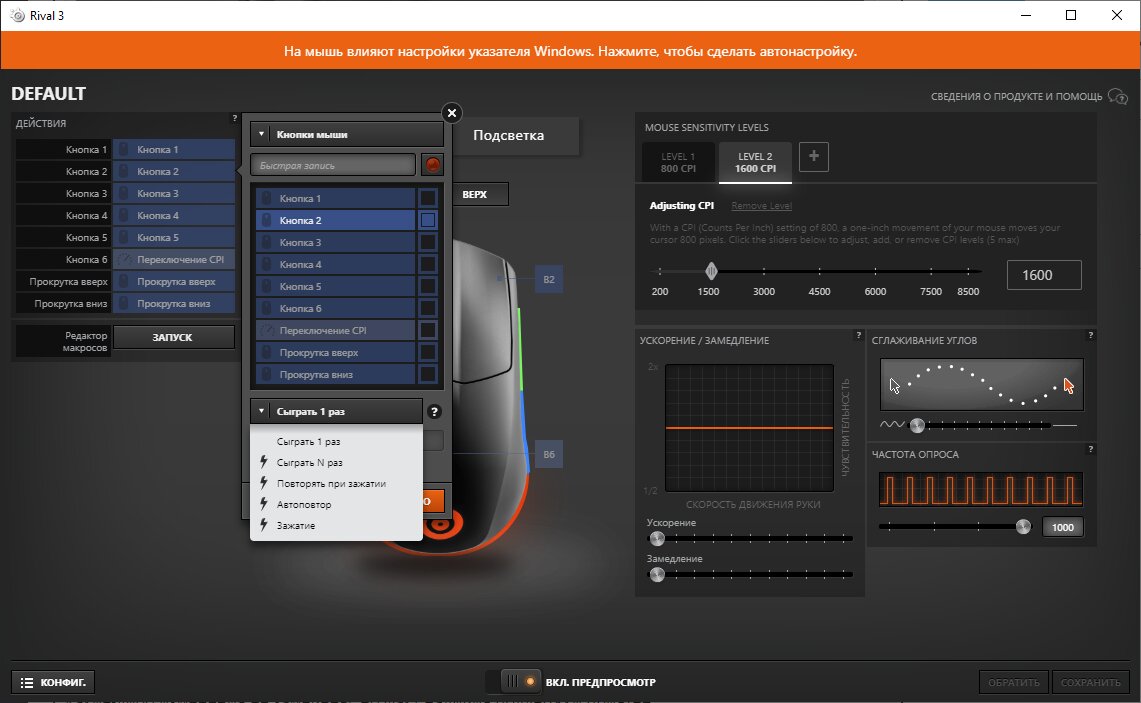The height and width of the screenshot is (703, 1141).
Task: Open help for ЧАСТОТА ОПРОСА section
Action: click(1090, 450)
